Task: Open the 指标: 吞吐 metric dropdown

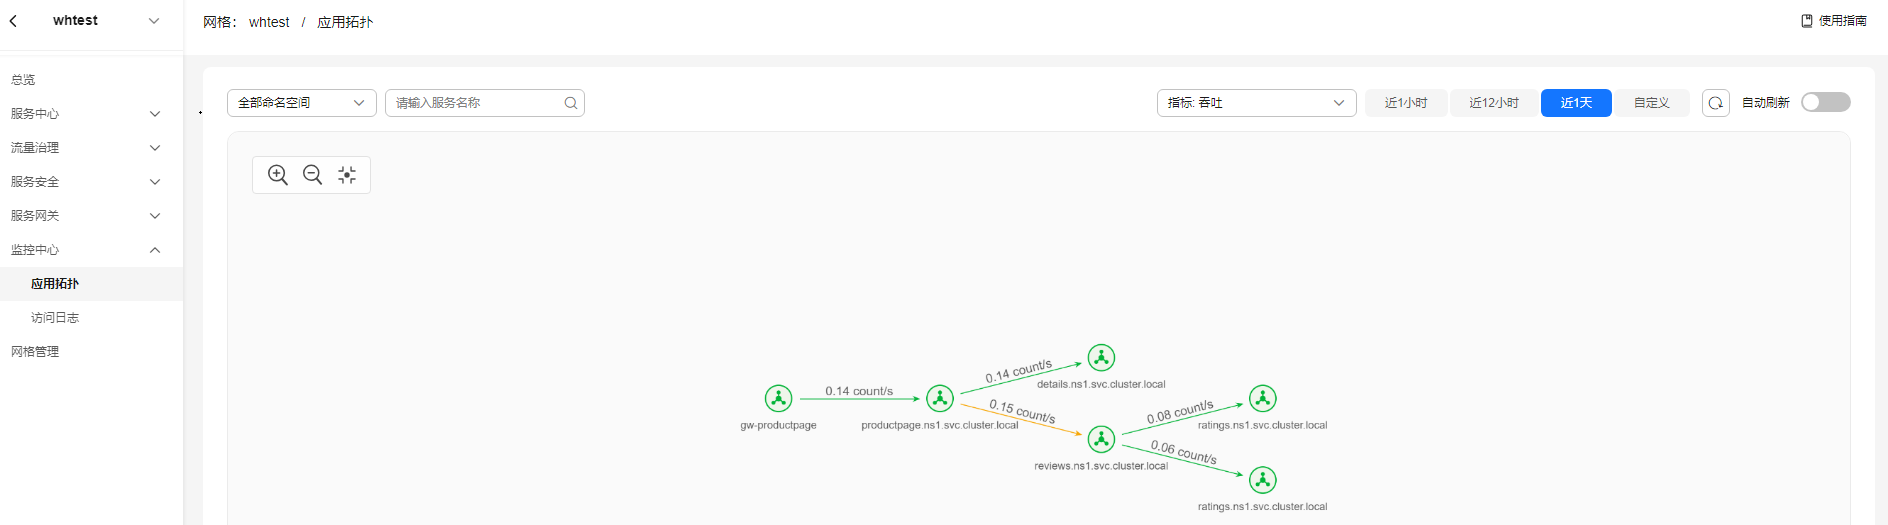Action: (1257, 103)
